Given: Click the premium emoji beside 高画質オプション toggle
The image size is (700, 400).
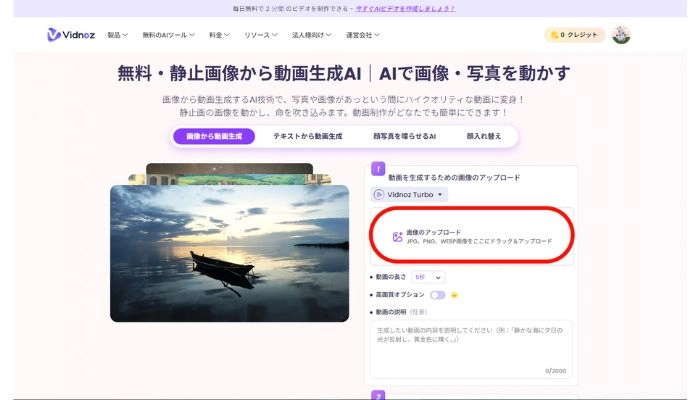Looking at the screenshot, I should (455, 295).
